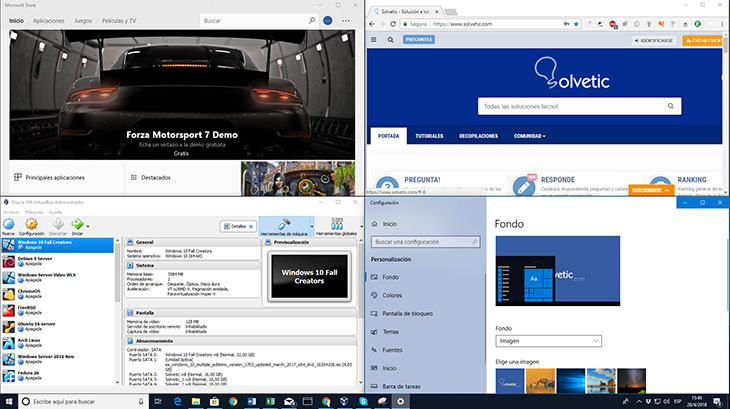Click the Identificarse button on Solvetic
The image size is (730, 409).
coord(653,40)
